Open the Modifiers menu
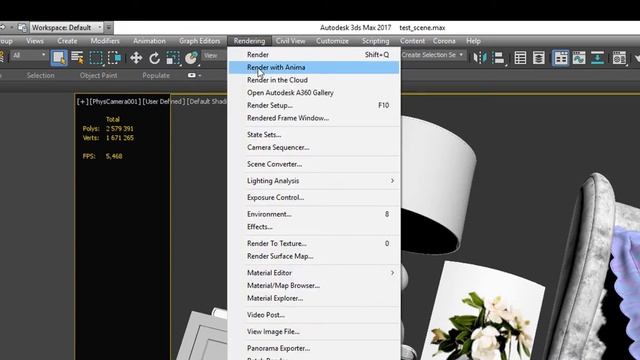Image resolution: width=640 pixels, height=360 pixels. tap(105, 41)
